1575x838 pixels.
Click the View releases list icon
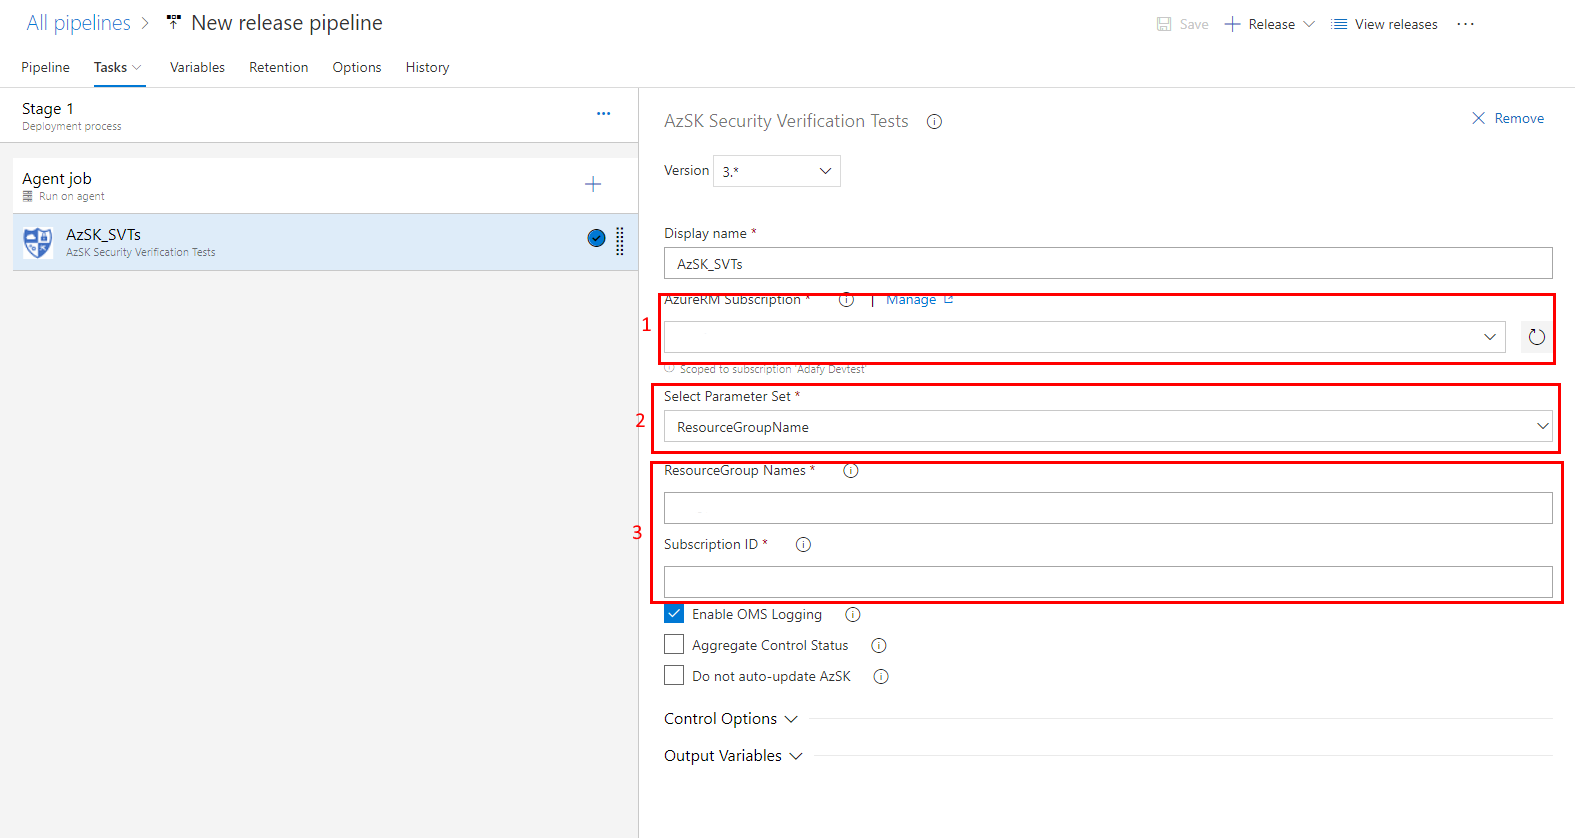click(1339, 24)
